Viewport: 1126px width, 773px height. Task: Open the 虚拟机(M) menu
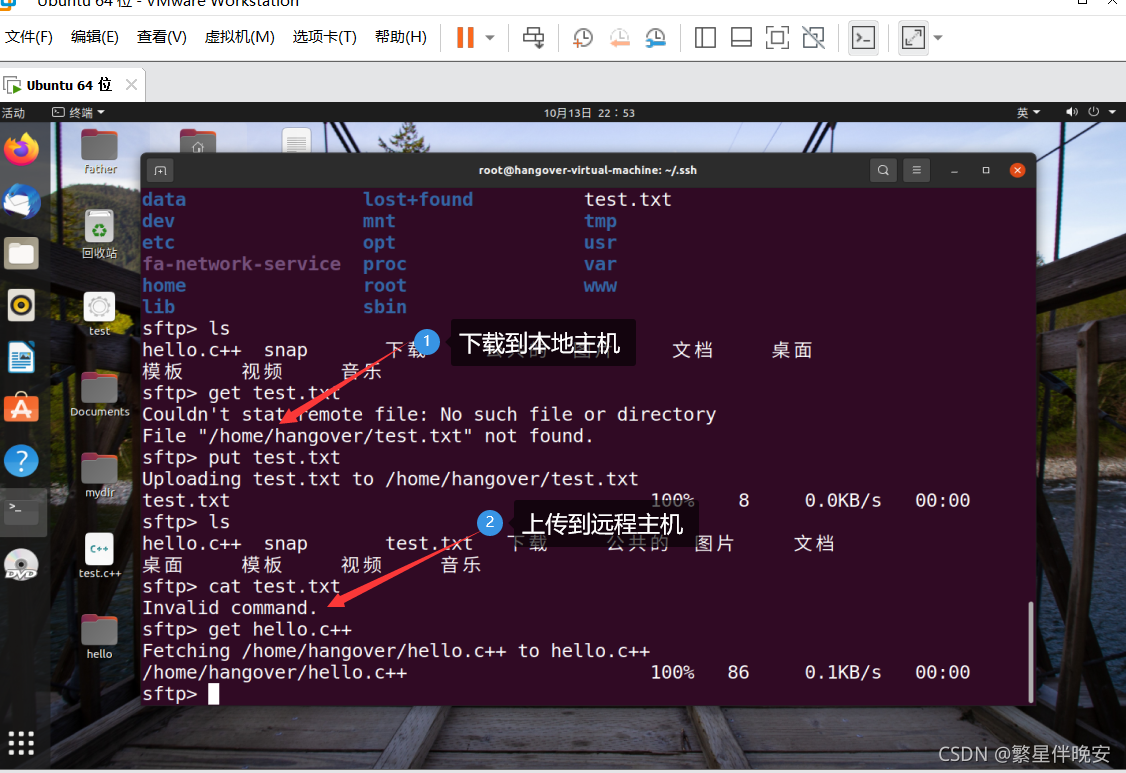tap(239, 37)
